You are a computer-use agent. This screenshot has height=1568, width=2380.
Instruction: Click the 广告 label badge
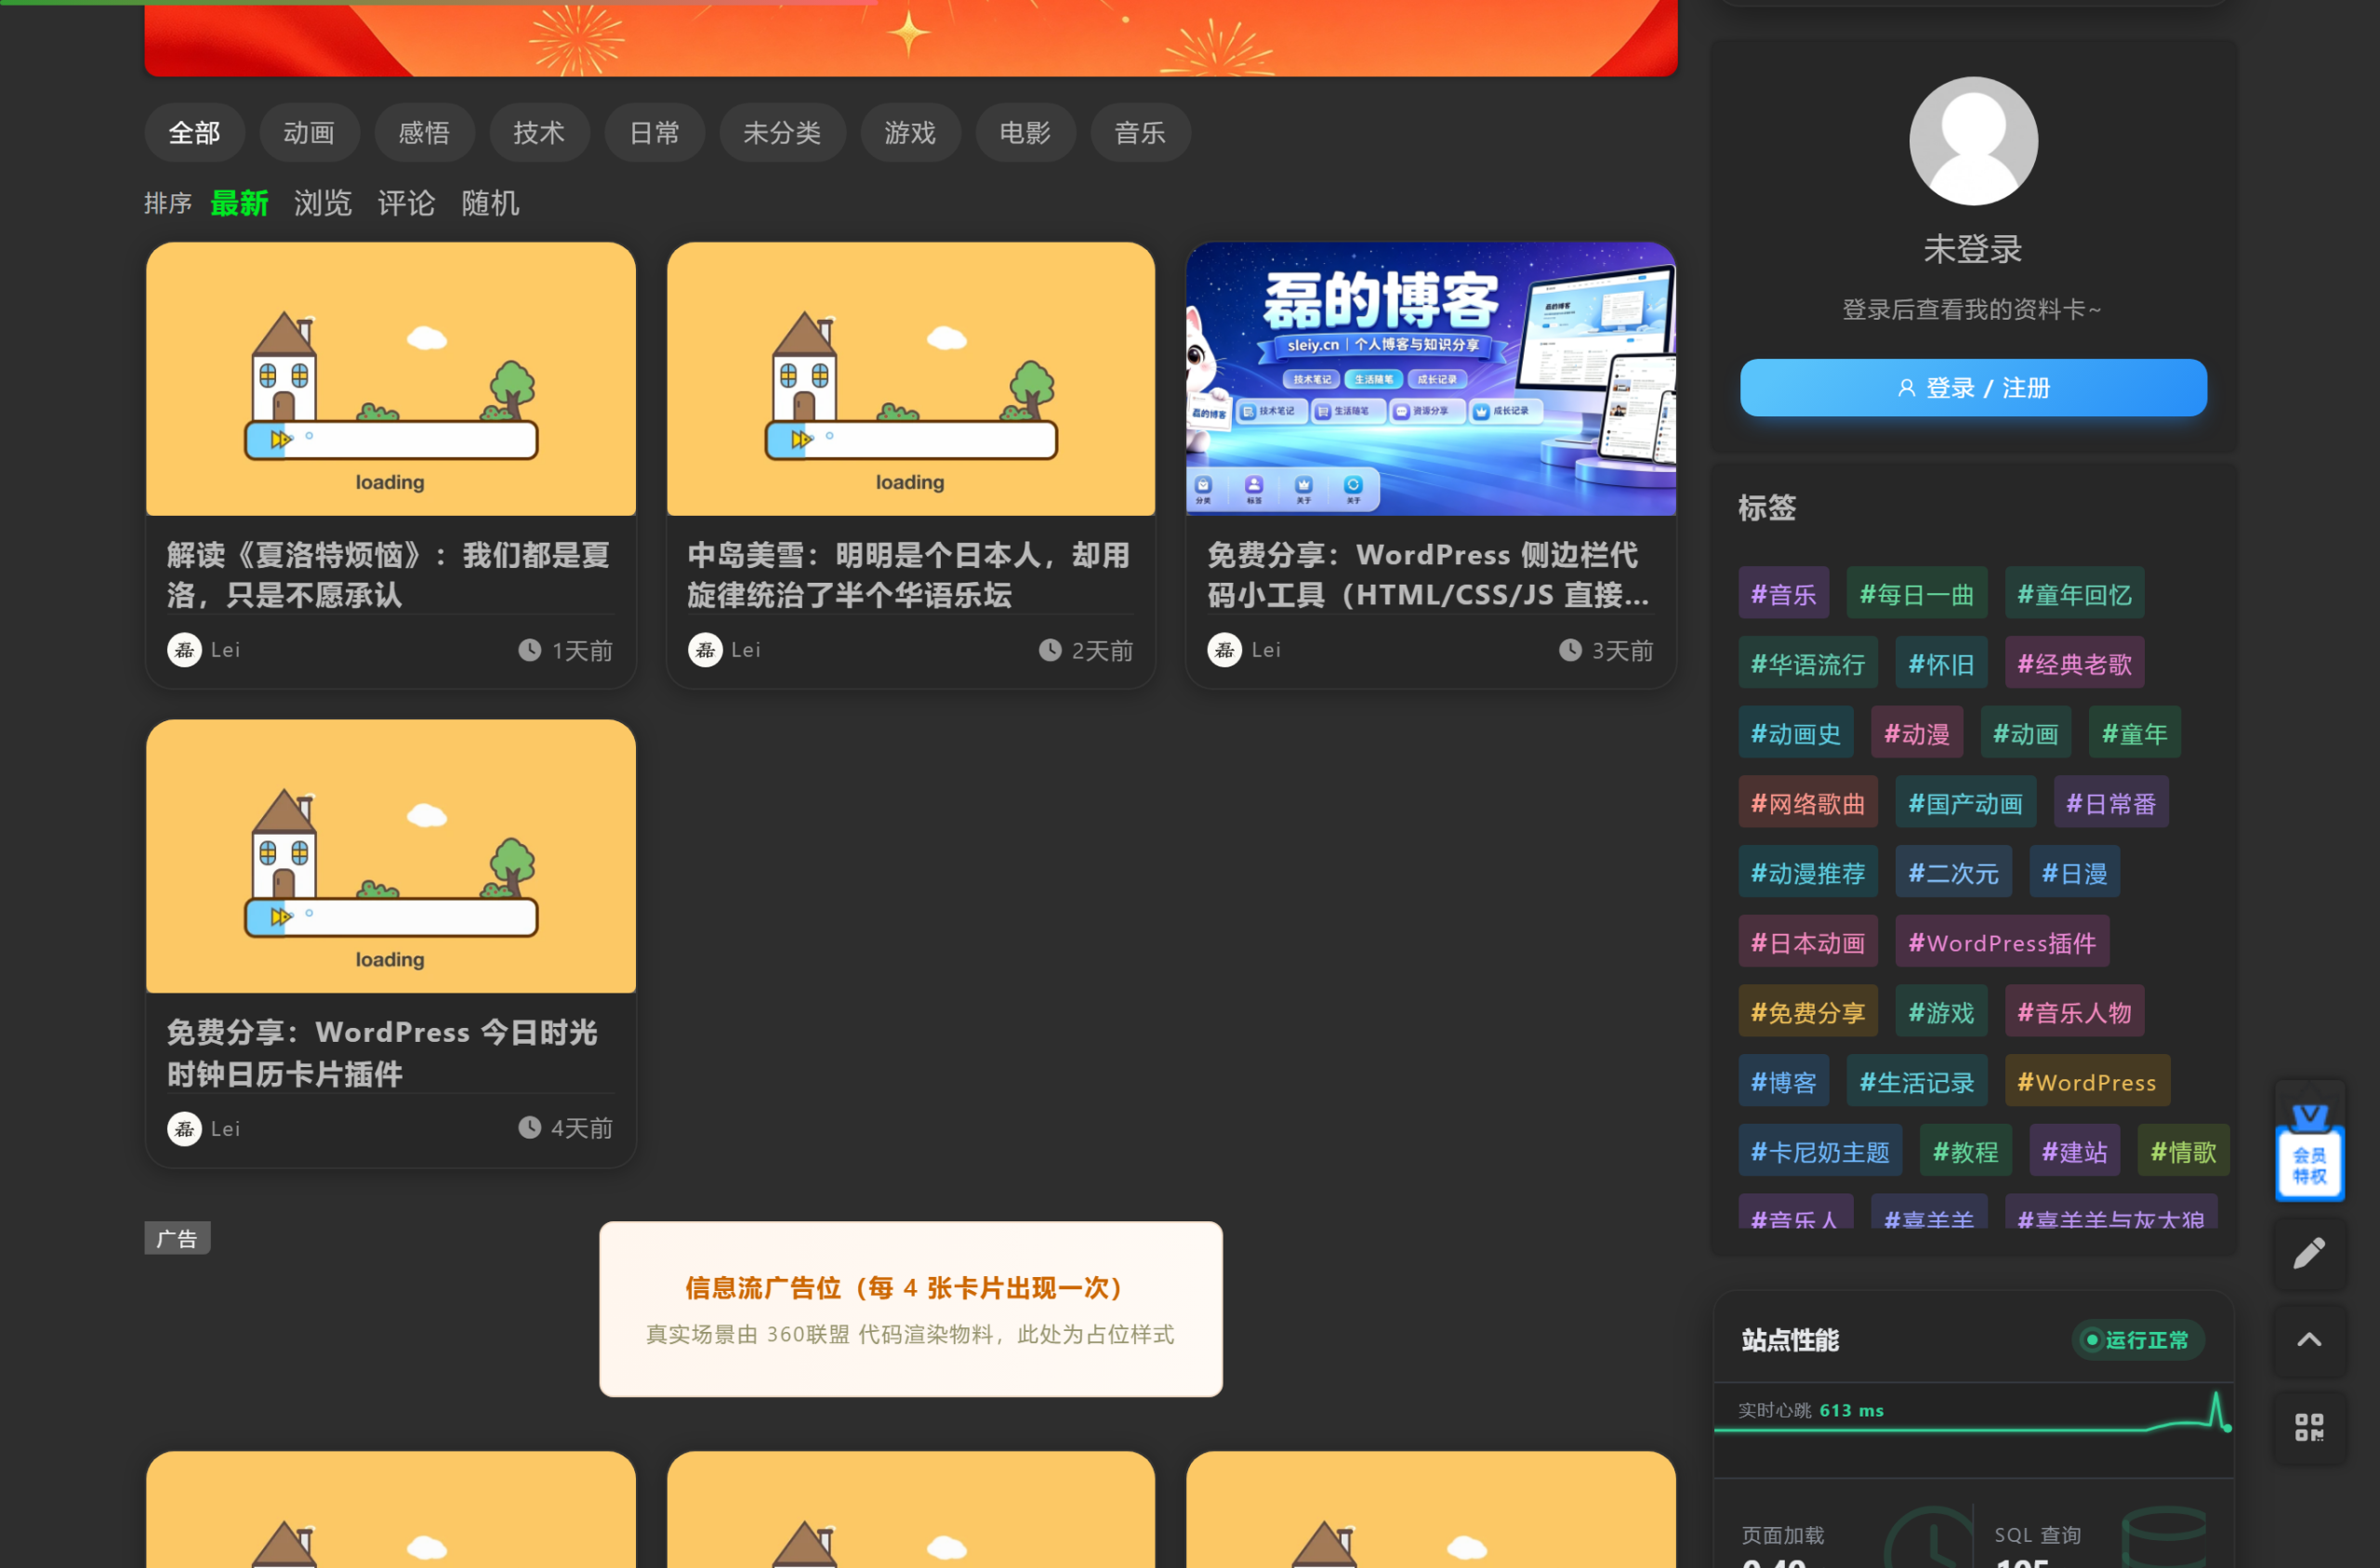(177, 1239)
